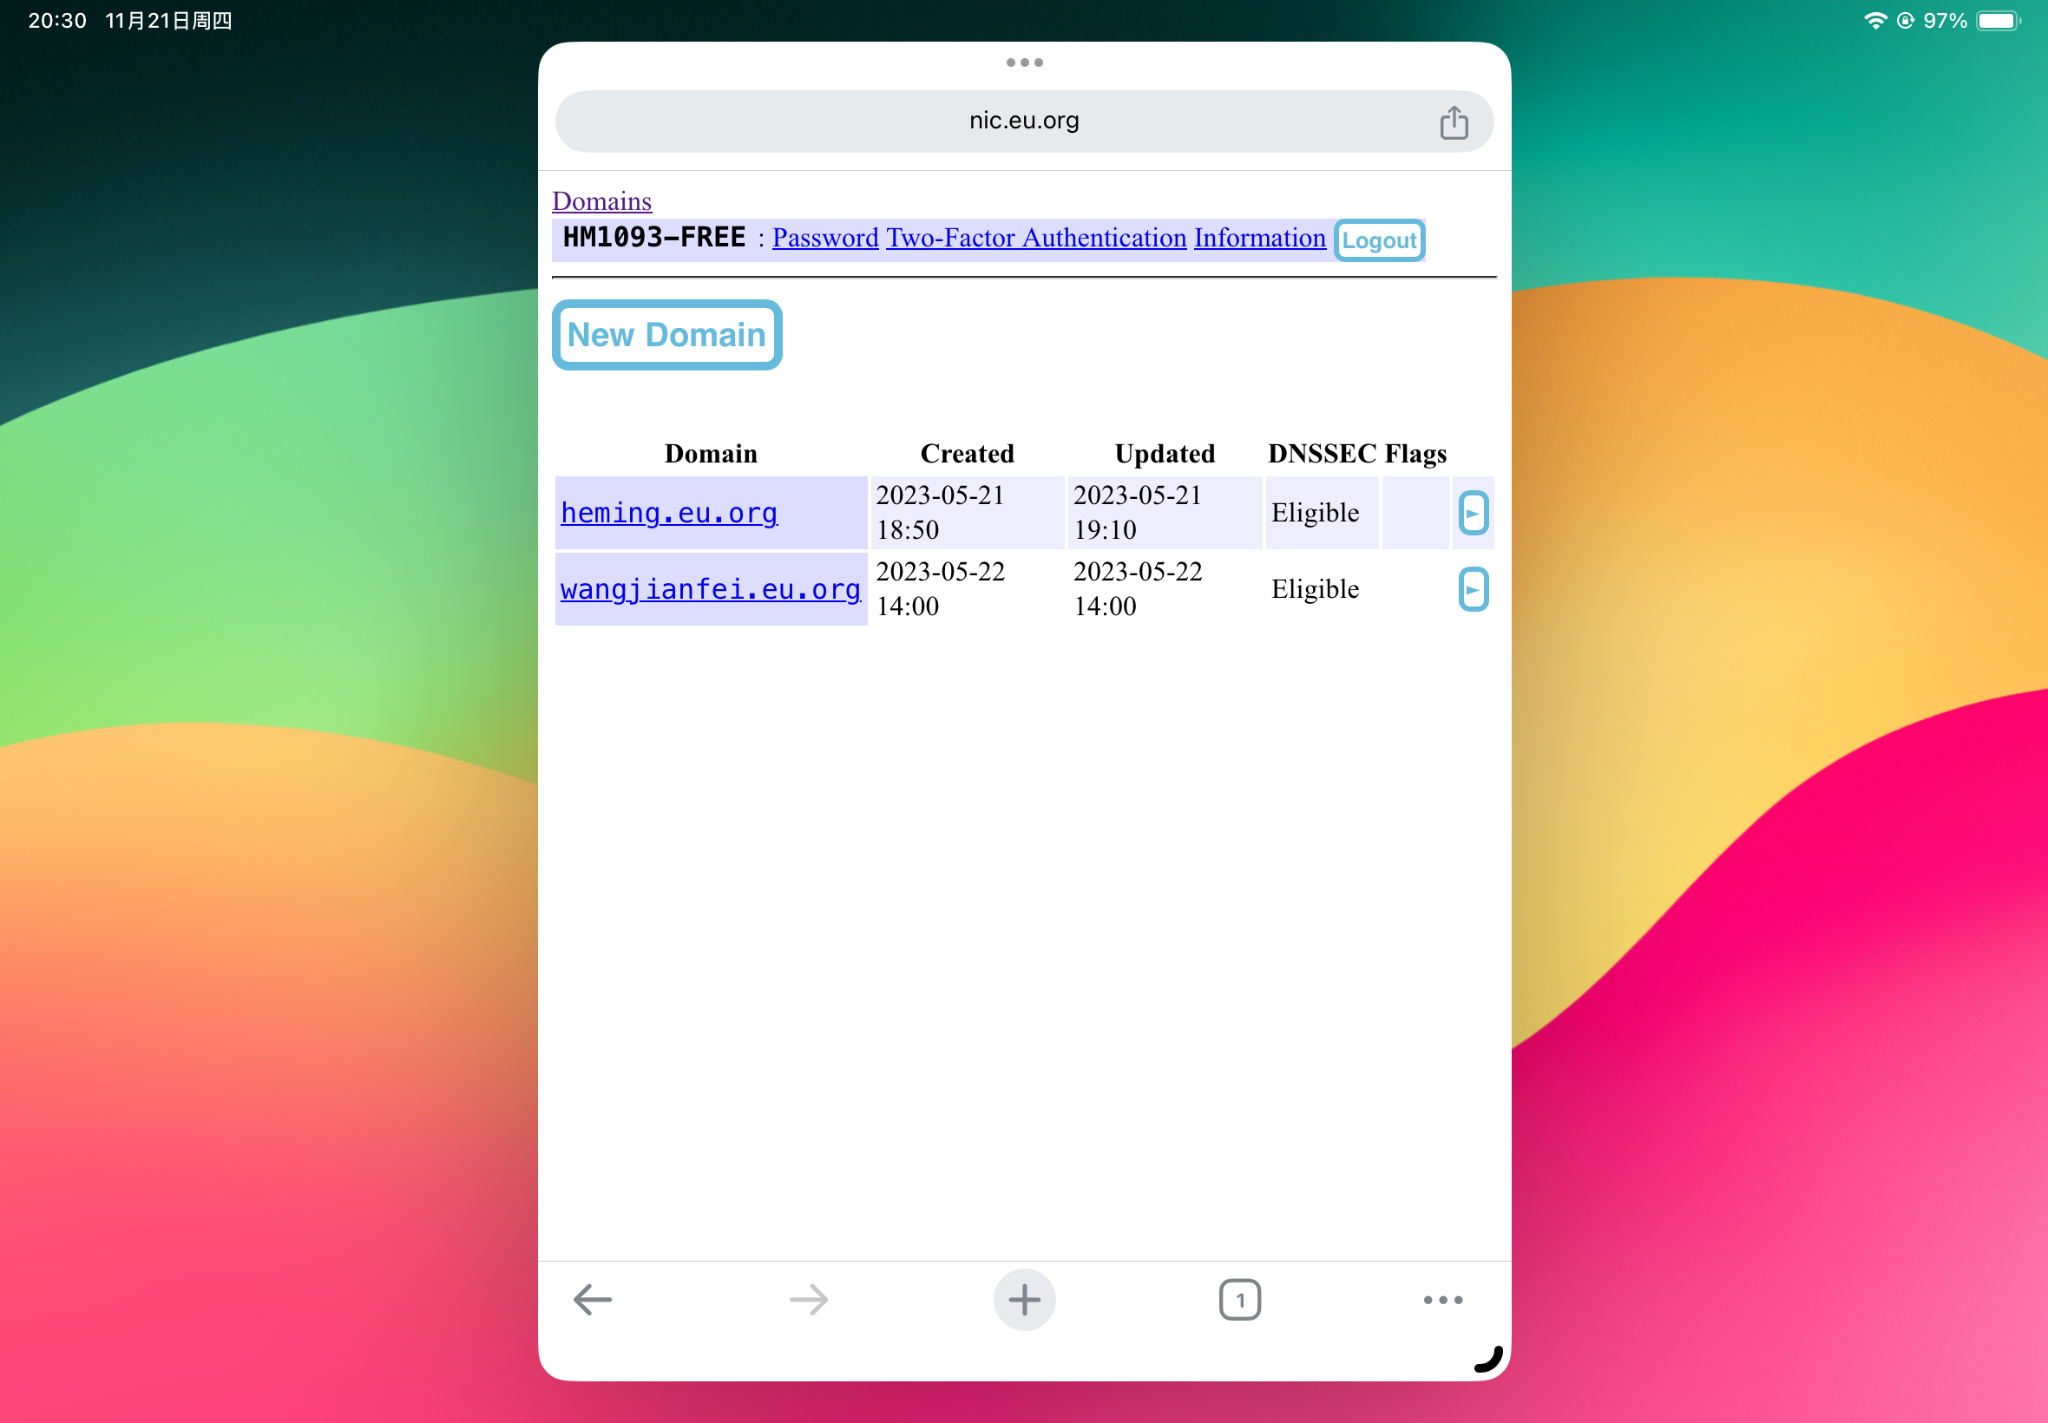2048x1423 pixels.
Task: Open wangjianfei.eu.org domain link
Action: tap(710, 589)
